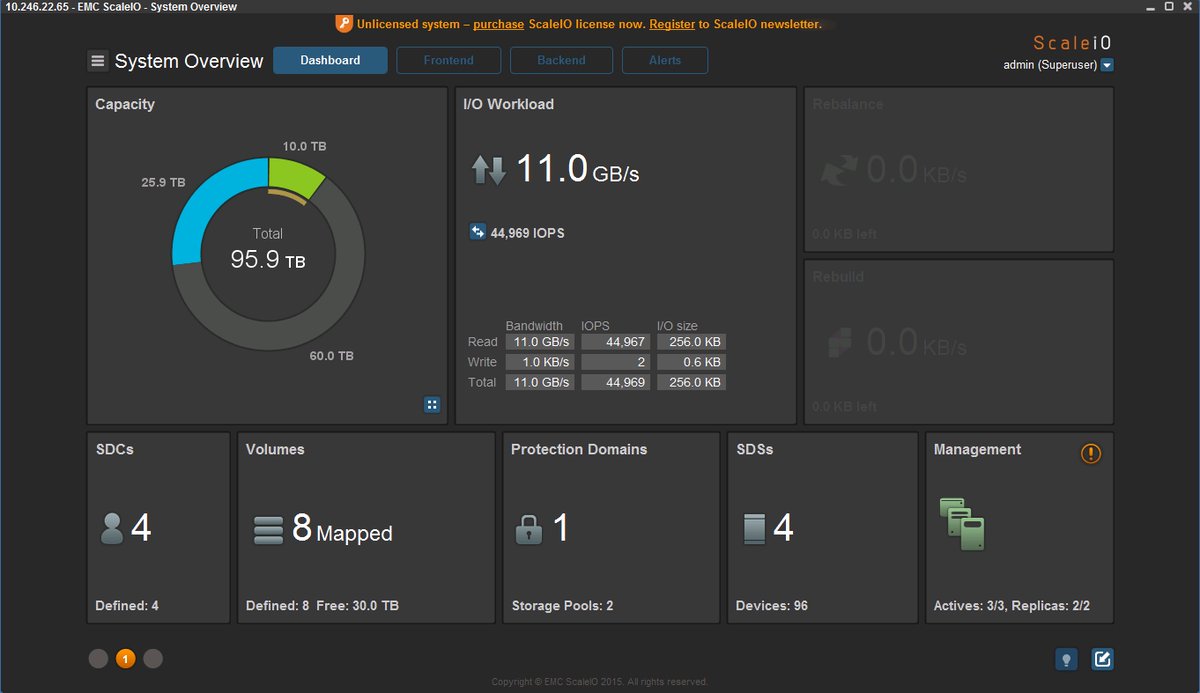Follow the purchase license link
Viewport: 1200px width, 693px height.
(498, 24)
